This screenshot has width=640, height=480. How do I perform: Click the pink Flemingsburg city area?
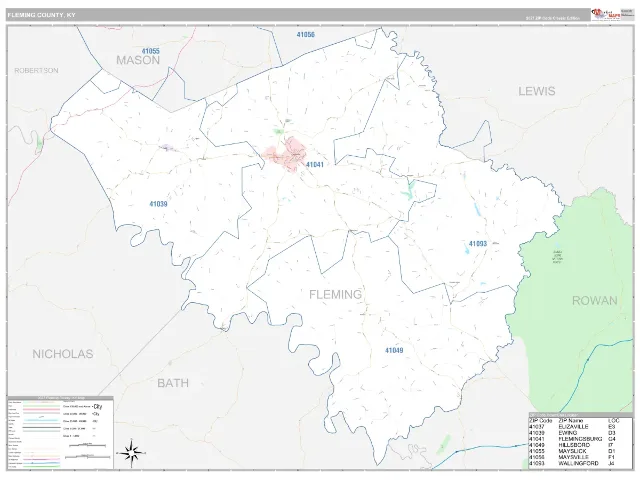(286, 155)
